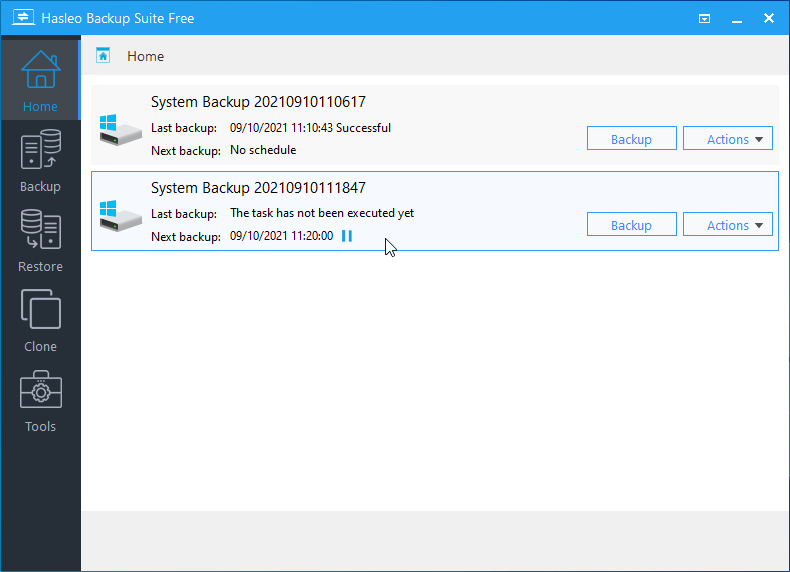Image resolution: width=790 pixels, height=572 pixels.
Task: Click drive icon of System Backup 20210910111847
Action: 120,214
